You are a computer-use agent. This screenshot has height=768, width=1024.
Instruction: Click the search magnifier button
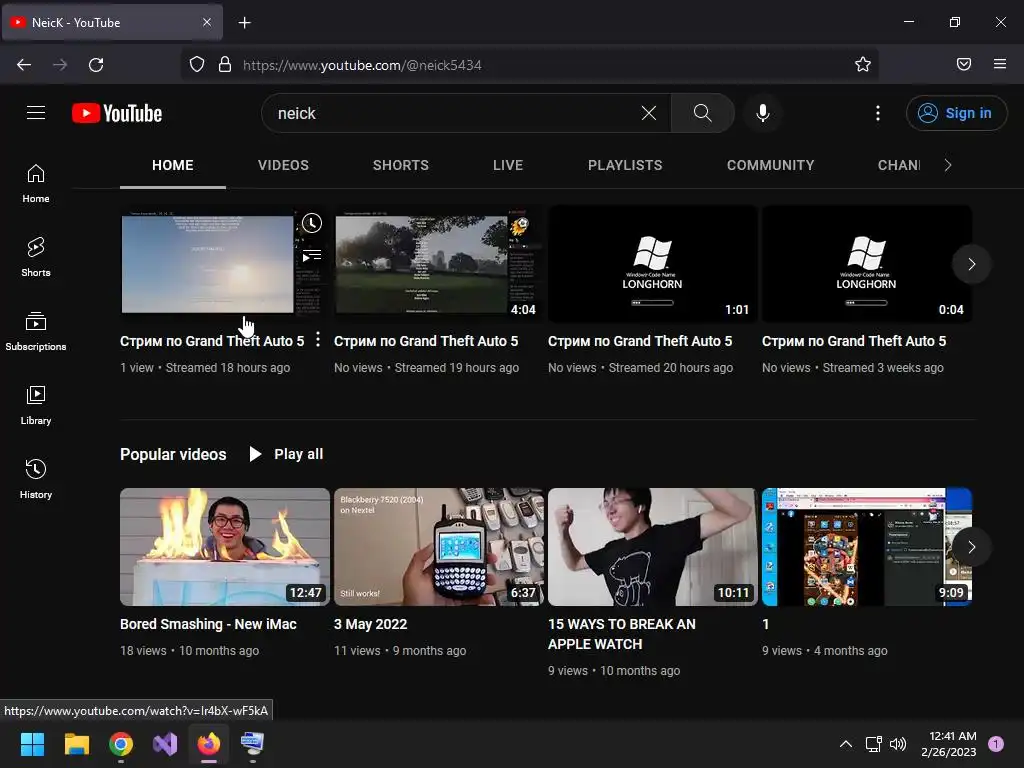[703, 113]
